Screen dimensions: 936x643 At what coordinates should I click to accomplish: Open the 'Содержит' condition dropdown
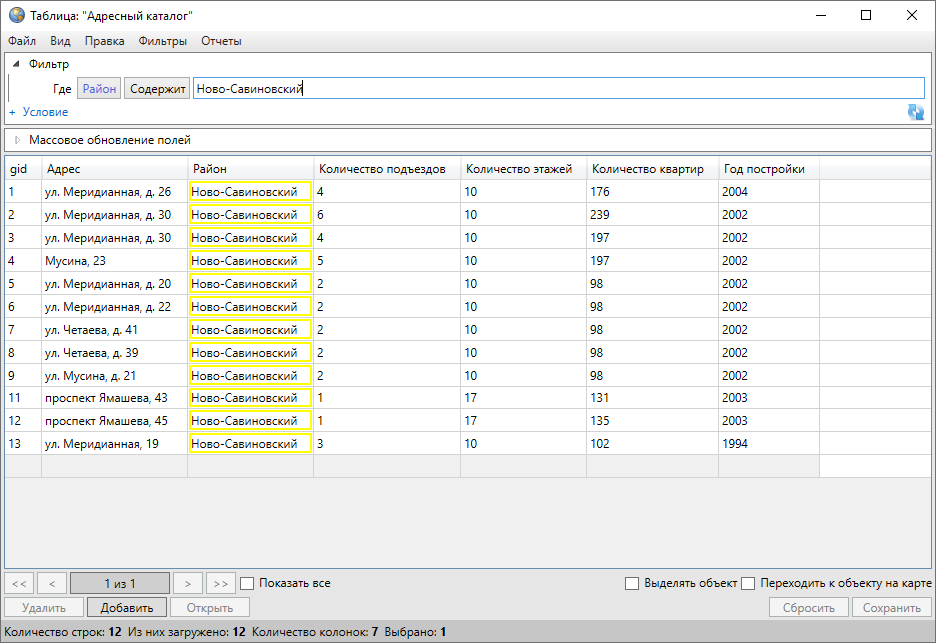[x=158, y=89]
